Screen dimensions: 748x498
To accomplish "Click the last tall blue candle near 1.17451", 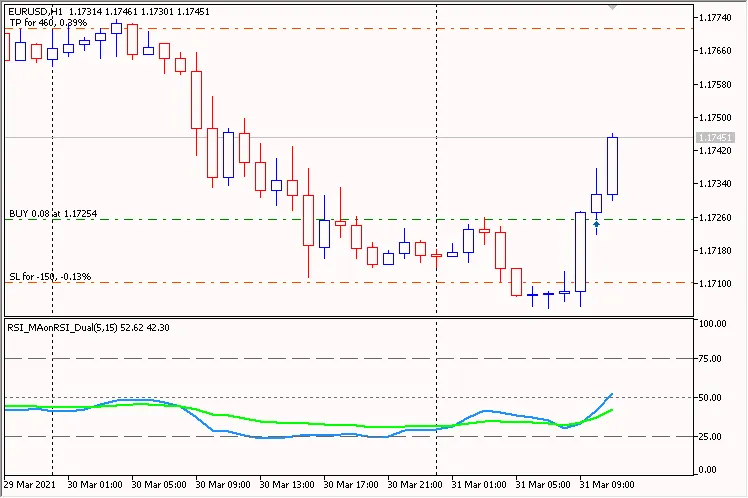I will coord(613,166).
